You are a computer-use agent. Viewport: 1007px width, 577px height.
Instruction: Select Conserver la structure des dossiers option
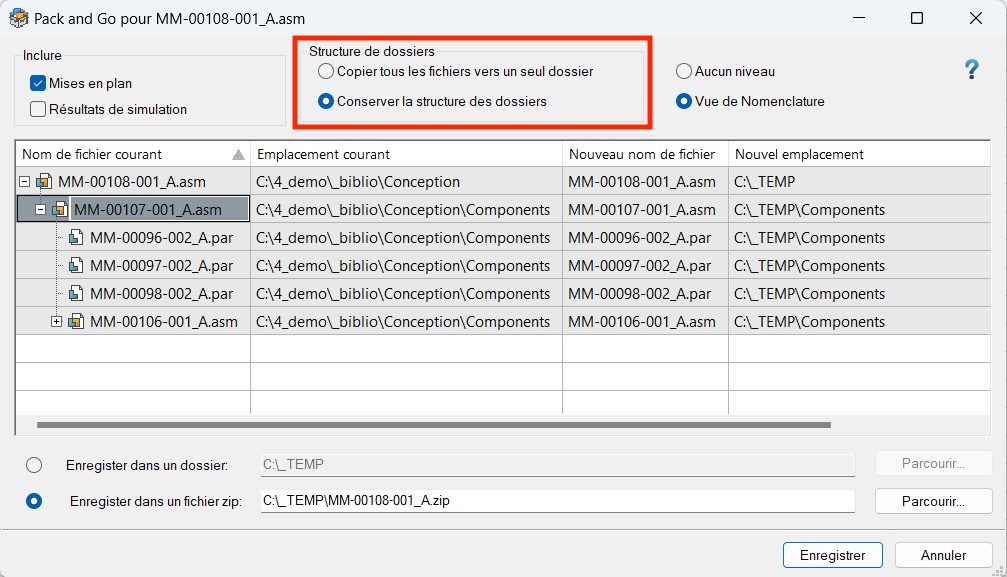click(x=326, y=102)
